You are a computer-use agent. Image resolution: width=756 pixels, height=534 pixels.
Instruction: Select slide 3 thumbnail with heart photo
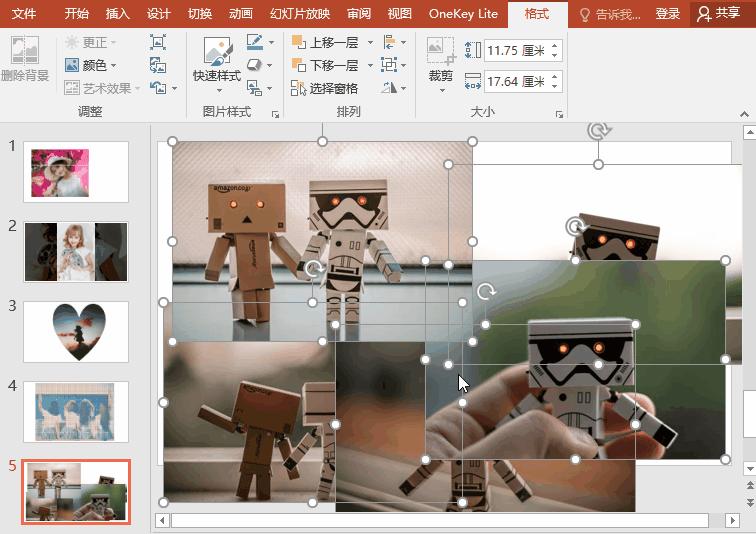pyautogui.click(x=76, y=332)
